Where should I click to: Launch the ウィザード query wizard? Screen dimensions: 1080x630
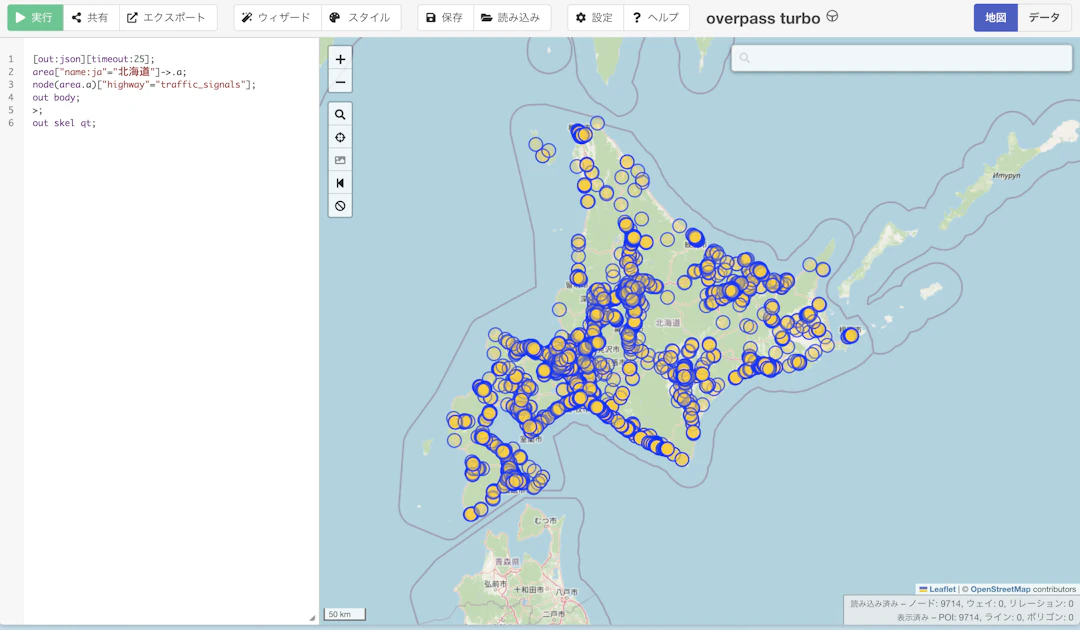click(x=277, y=18)
